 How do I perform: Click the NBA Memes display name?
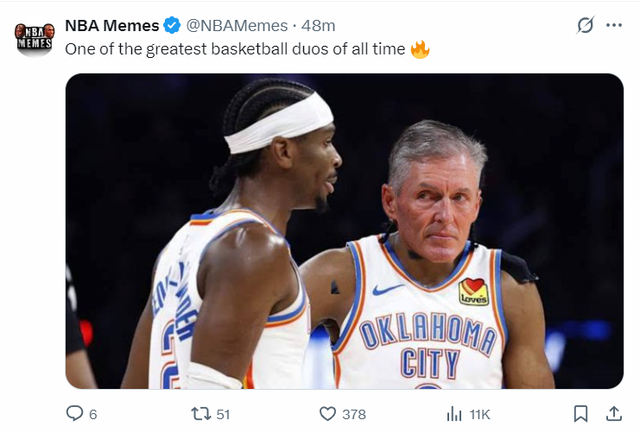pyautogui.click(x=111, y=25)
